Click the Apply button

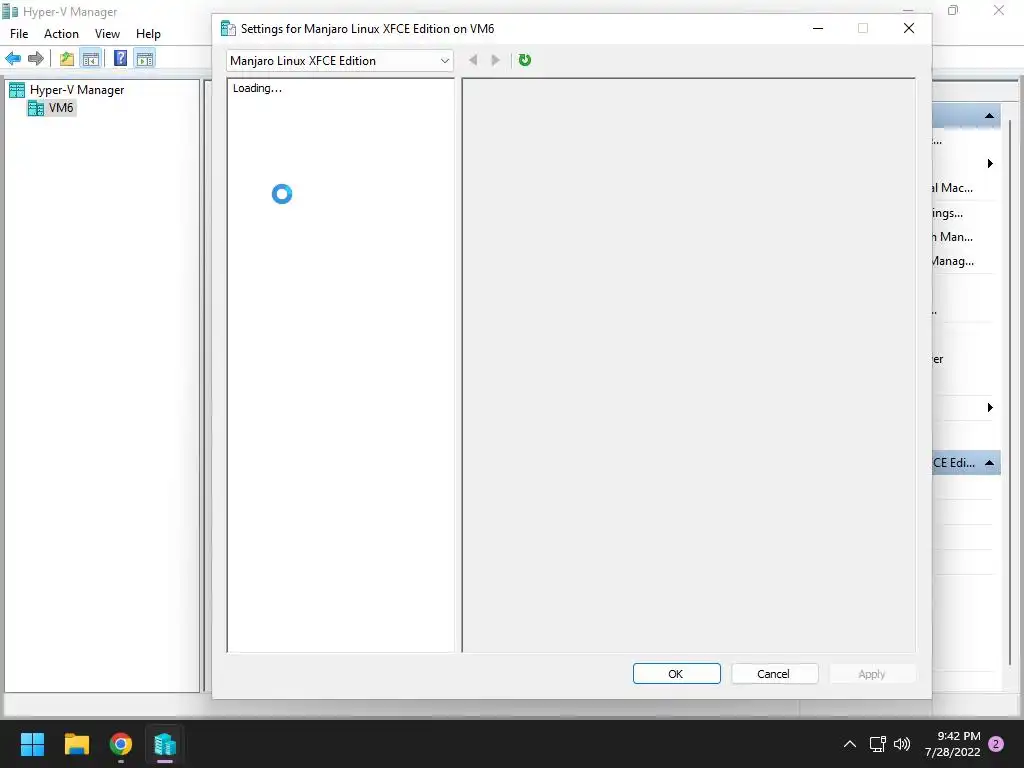(x=872, y=674)
